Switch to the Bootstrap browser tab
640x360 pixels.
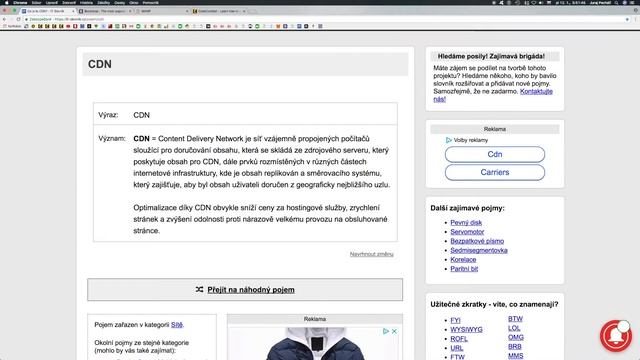(x=105, y=11)
